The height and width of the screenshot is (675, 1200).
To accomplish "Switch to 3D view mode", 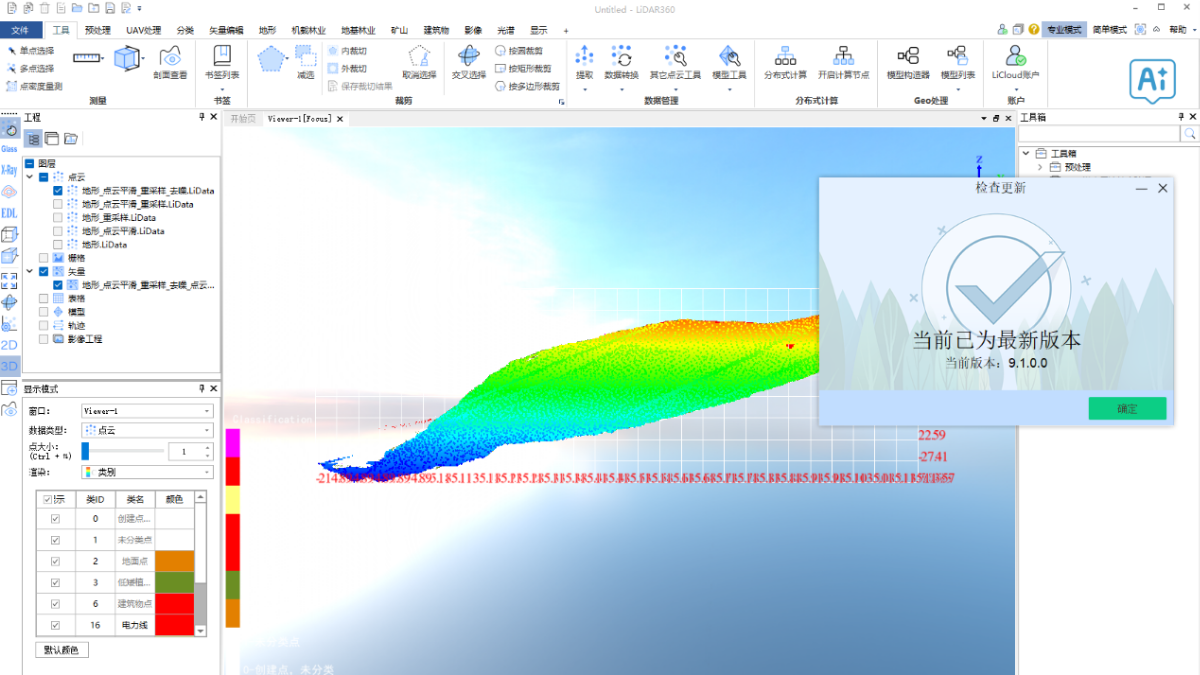I will click(9, 366).
